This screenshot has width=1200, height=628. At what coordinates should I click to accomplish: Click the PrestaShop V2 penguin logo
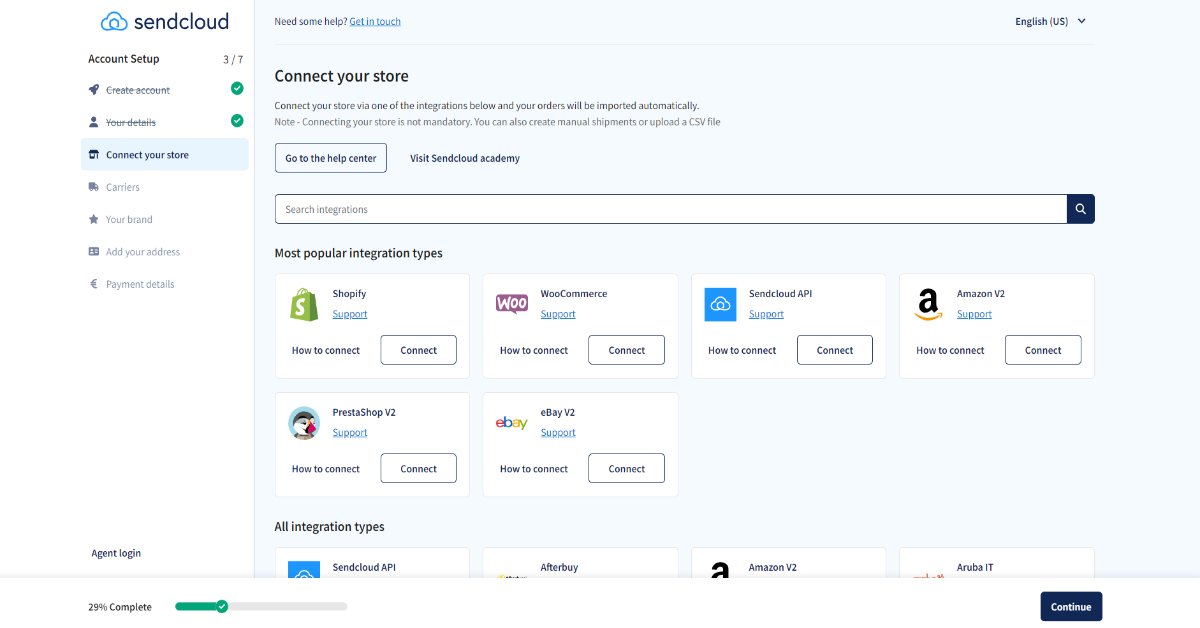click(304, 423)
